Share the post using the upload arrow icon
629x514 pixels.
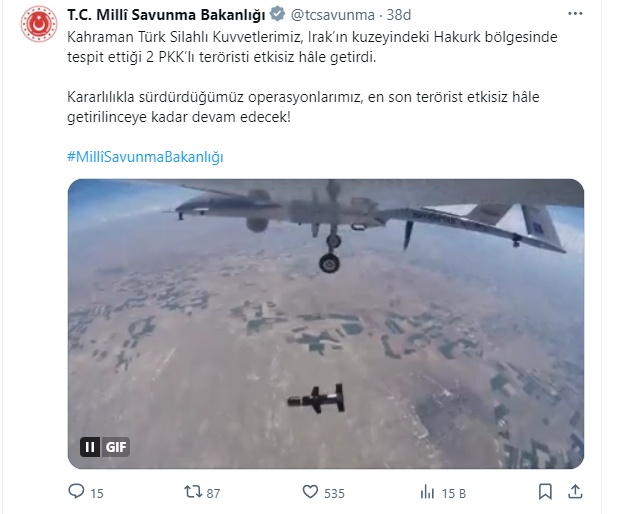coord(575,492)
